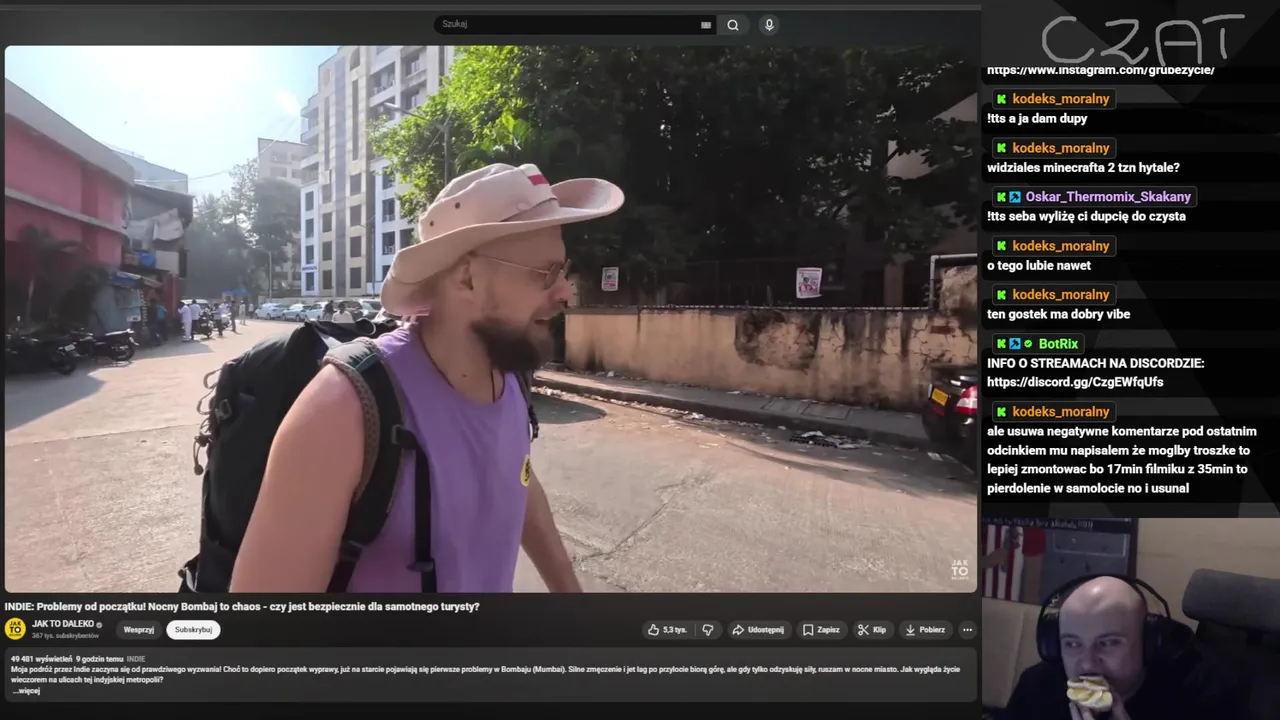The height and width of the screenshot is (720, 1280).
Task: Share the video via Udostępnij
Action: [757, 630]
